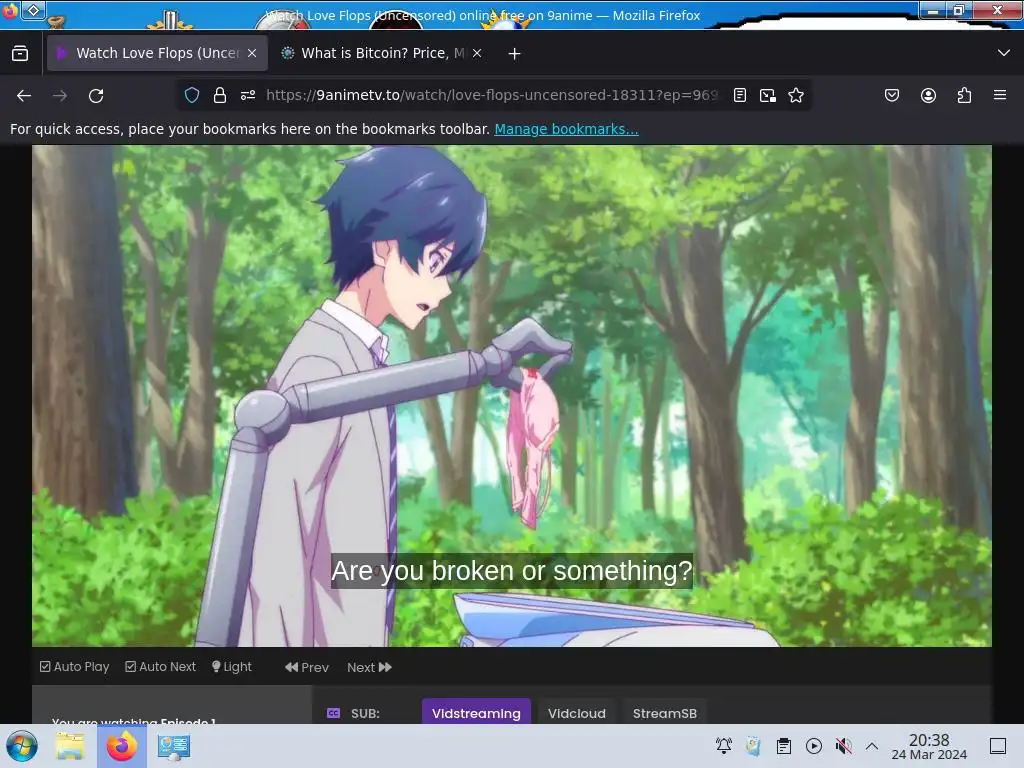Expand the list all tabs dropdown

1004,53
